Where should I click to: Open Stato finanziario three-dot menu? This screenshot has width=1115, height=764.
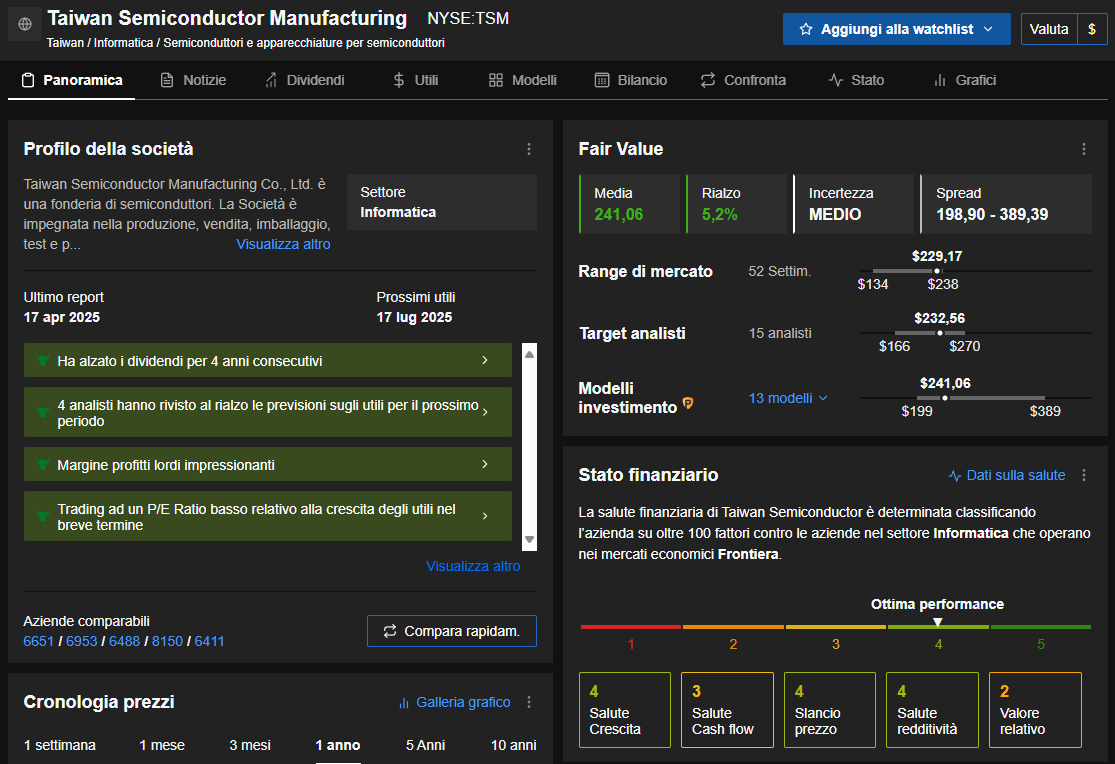(x=1084, y=475)
